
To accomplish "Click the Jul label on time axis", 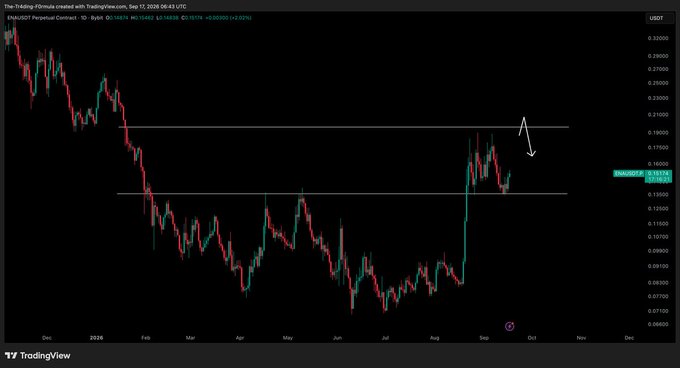I will click(x=385, y=338).
